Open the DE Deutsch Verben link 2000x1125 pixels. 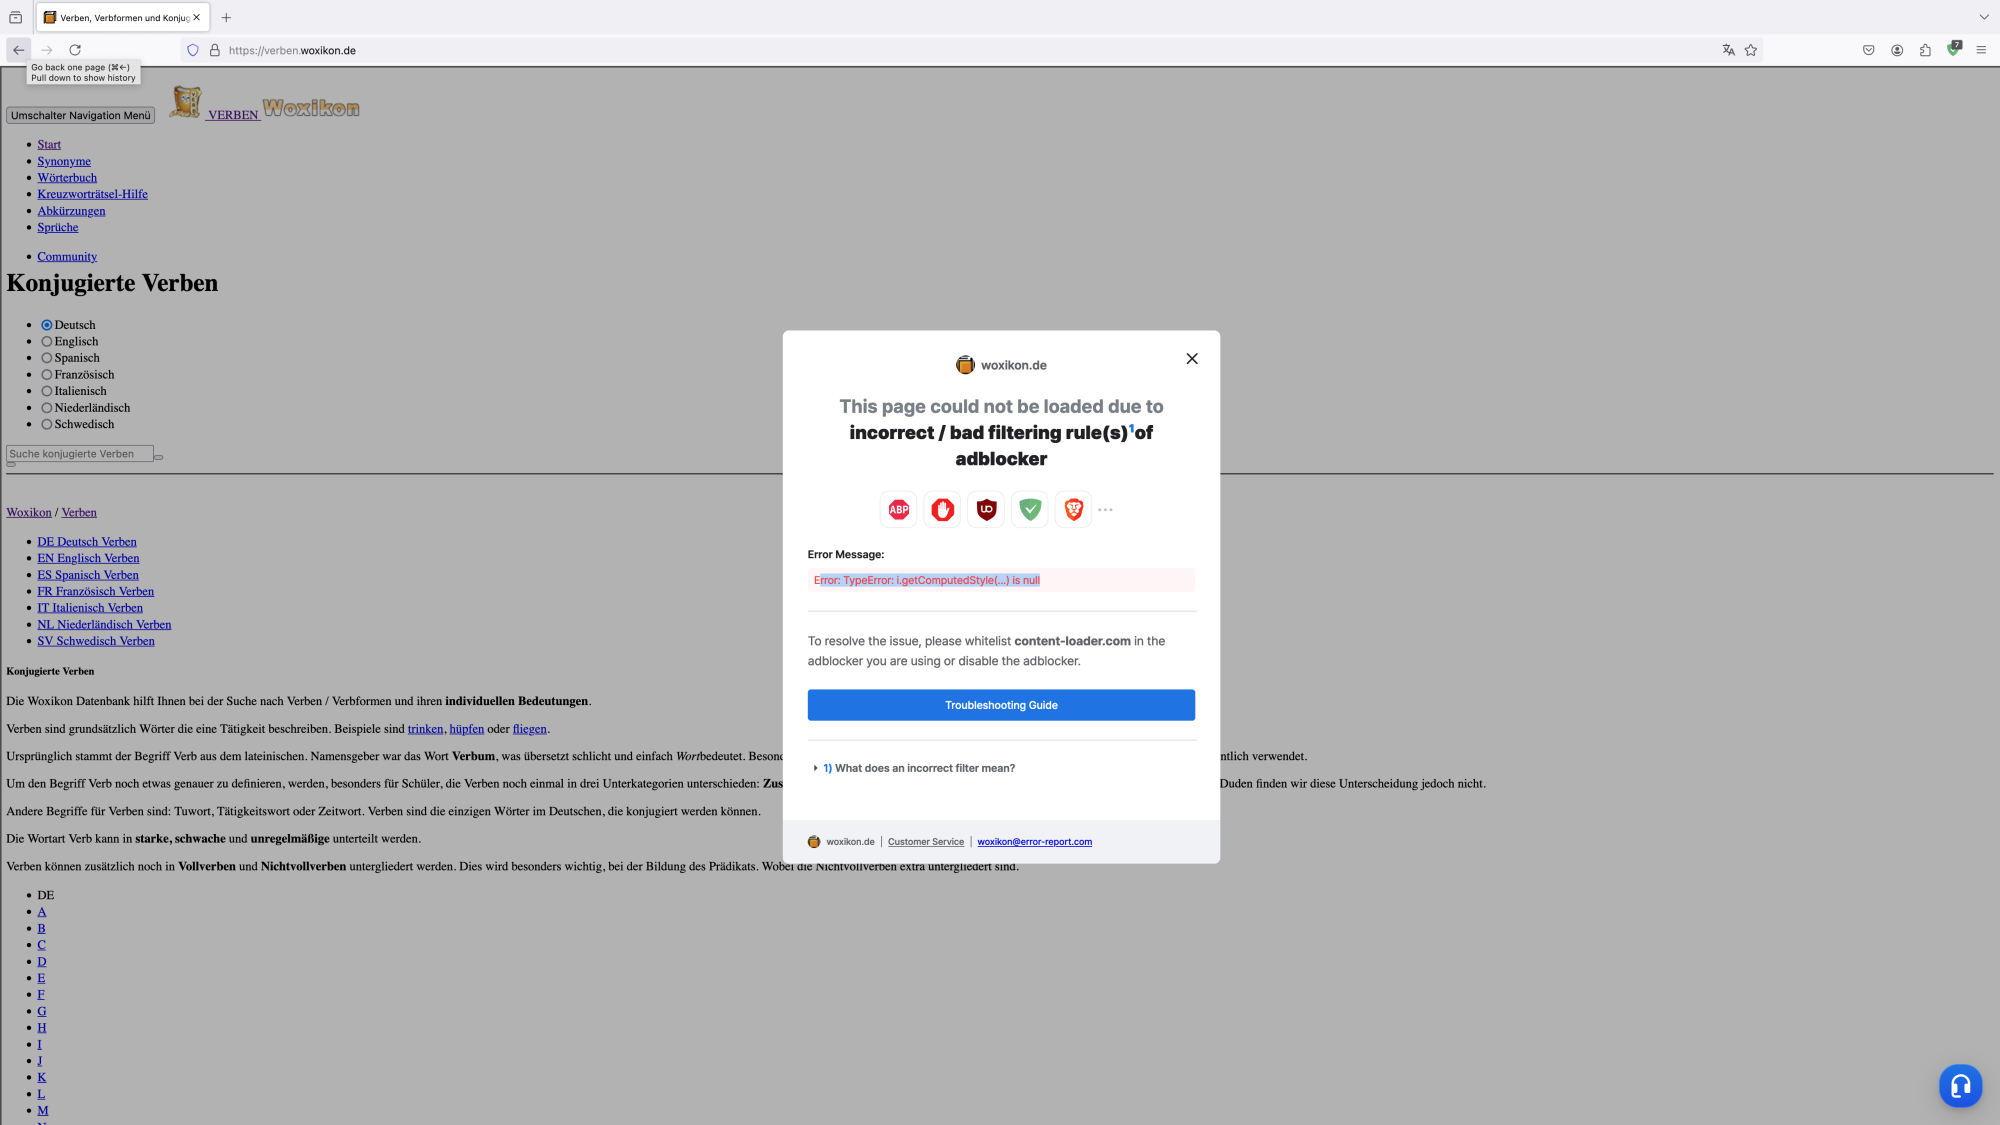pyautogui.click(x=87, y=542)
